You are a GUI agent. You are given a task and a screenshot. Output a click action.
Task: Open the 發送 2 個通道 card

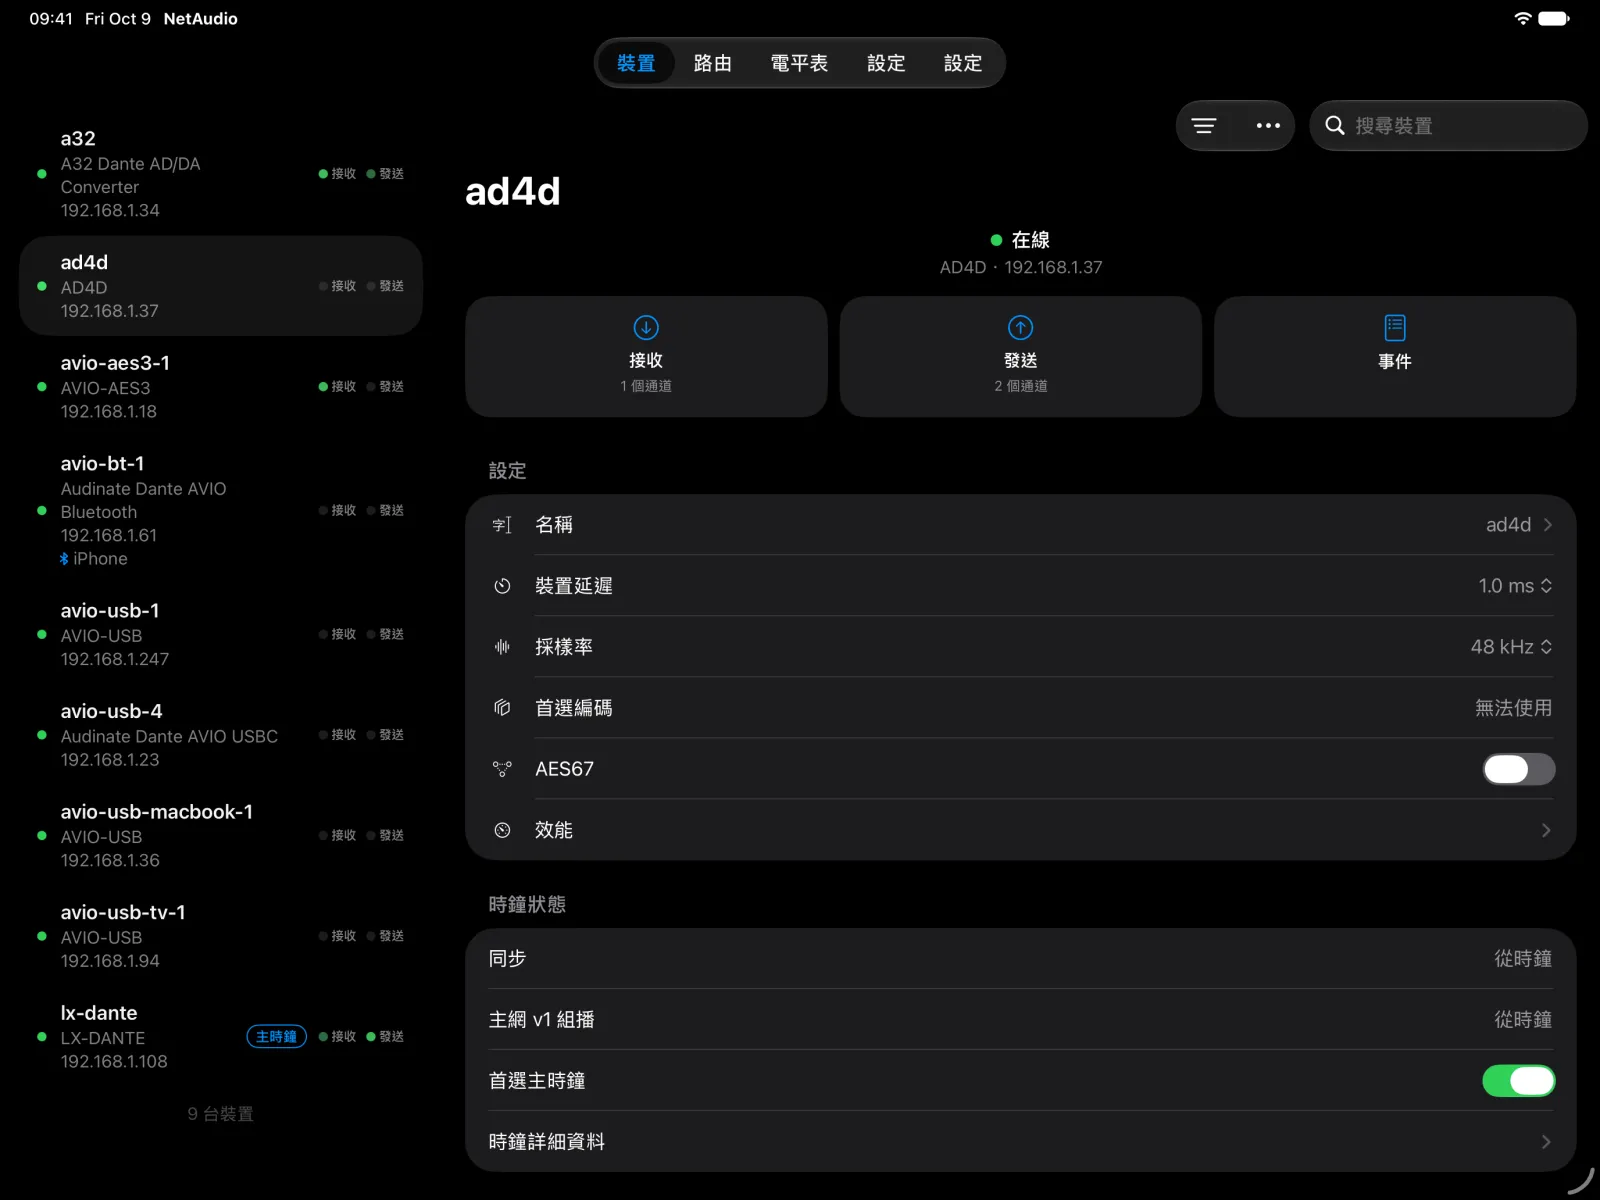tap(1020, 356)
